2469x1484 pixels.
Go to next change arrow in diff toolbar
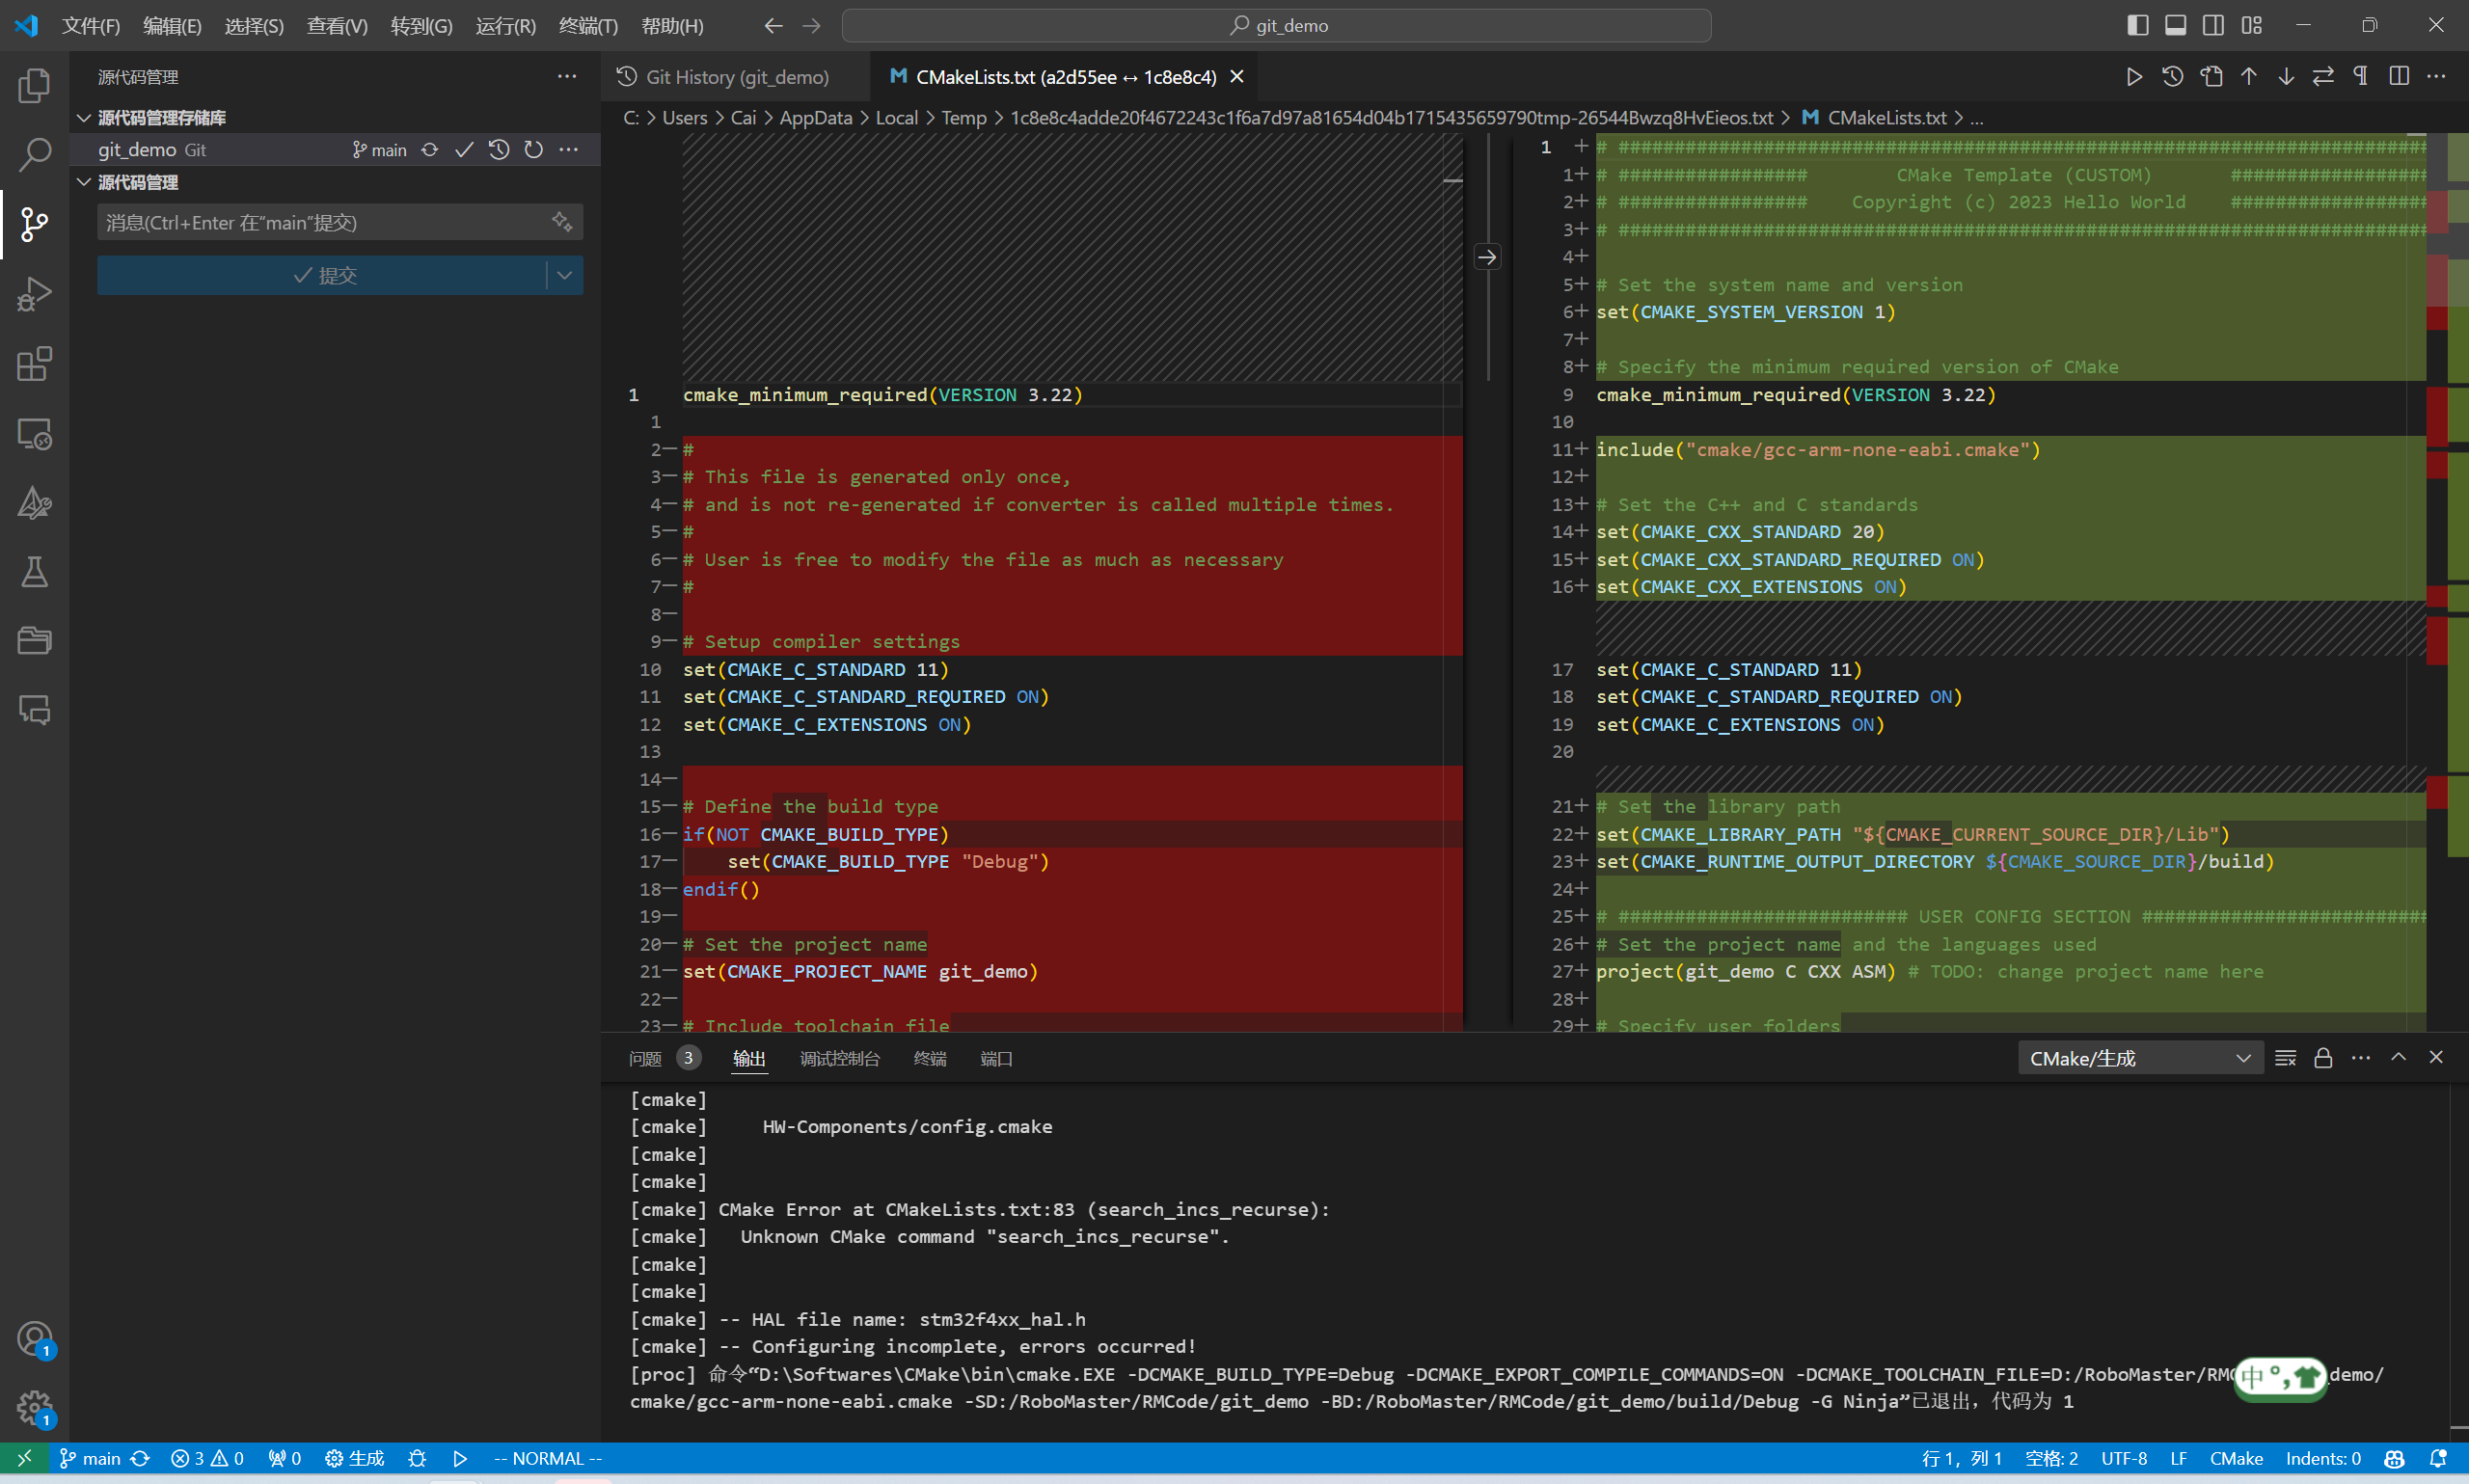click(2286, 77)
